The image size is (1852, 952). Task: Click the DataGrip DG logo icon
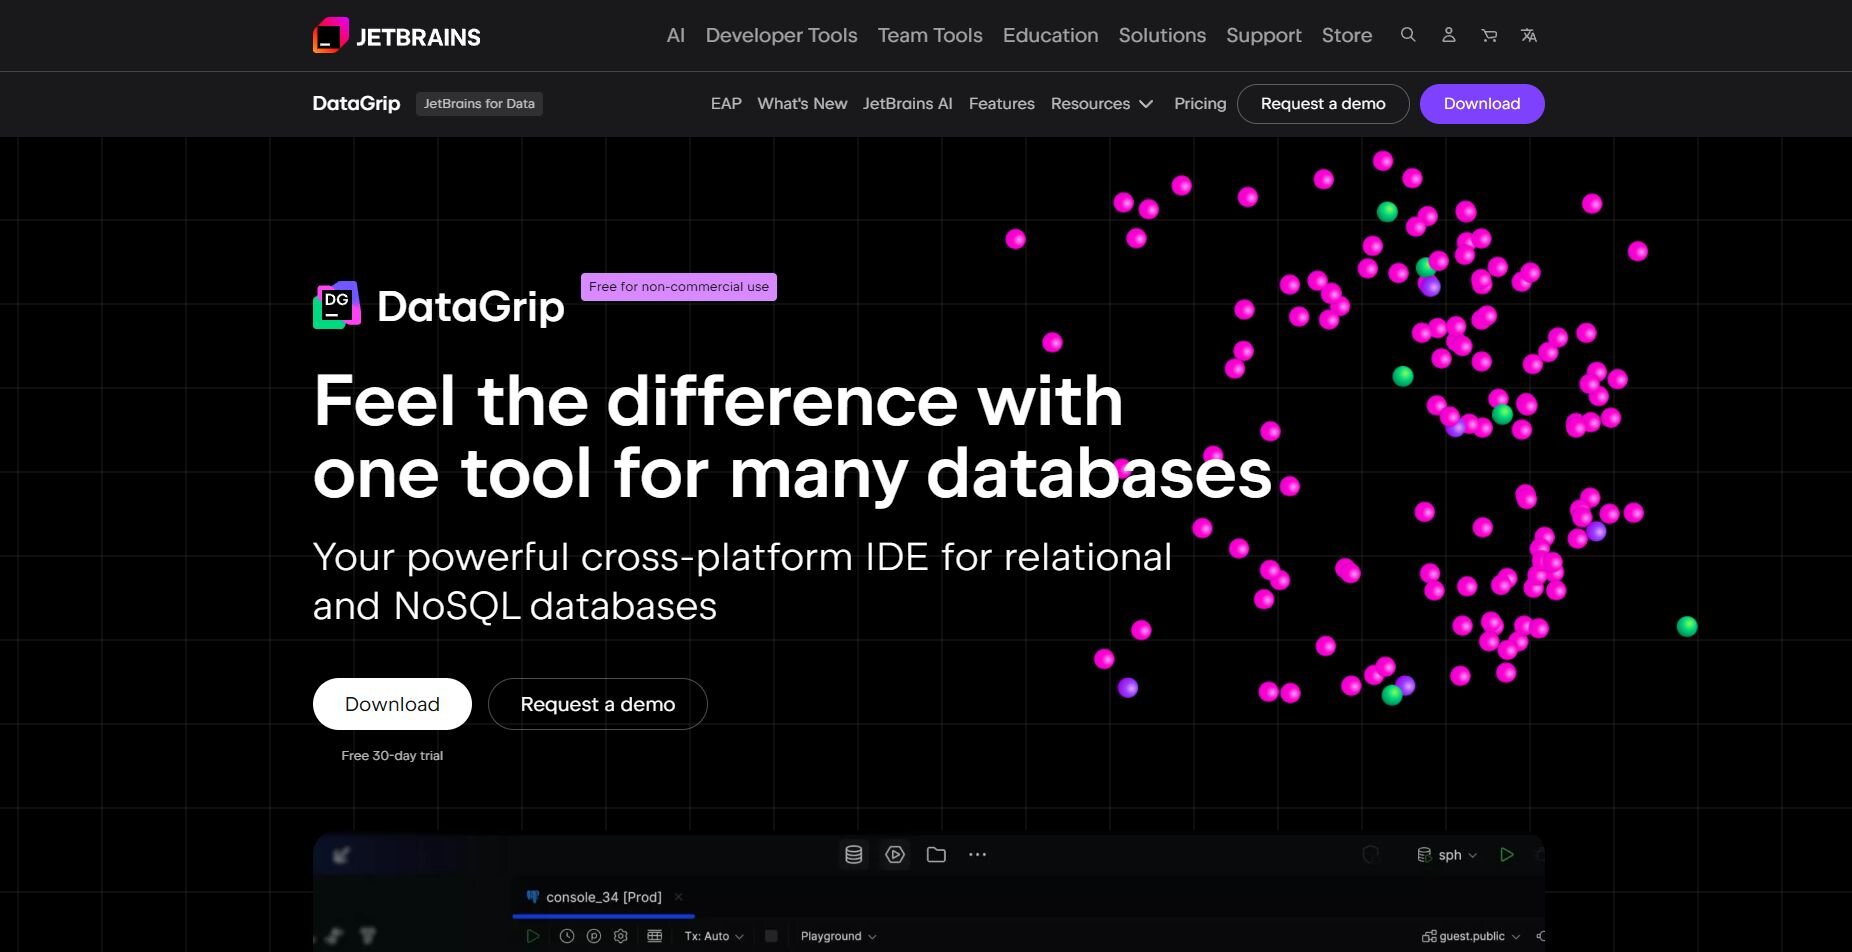pos(337,304)
